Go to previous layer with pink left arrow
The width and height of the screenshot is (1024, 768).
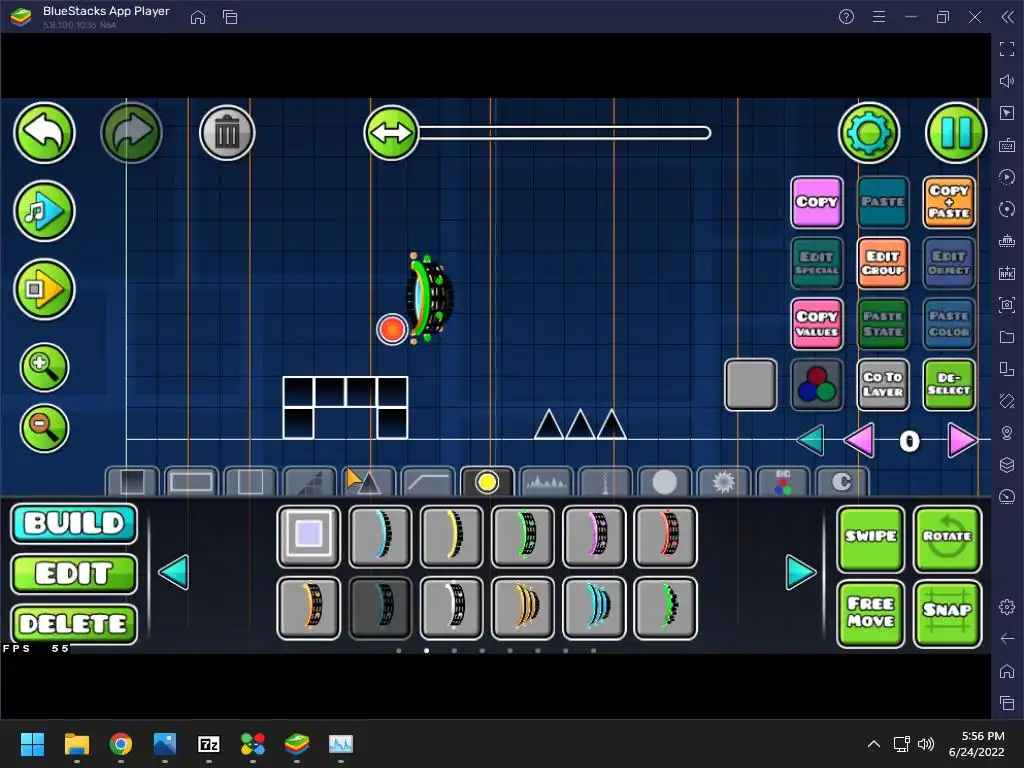tap(859, 441)
